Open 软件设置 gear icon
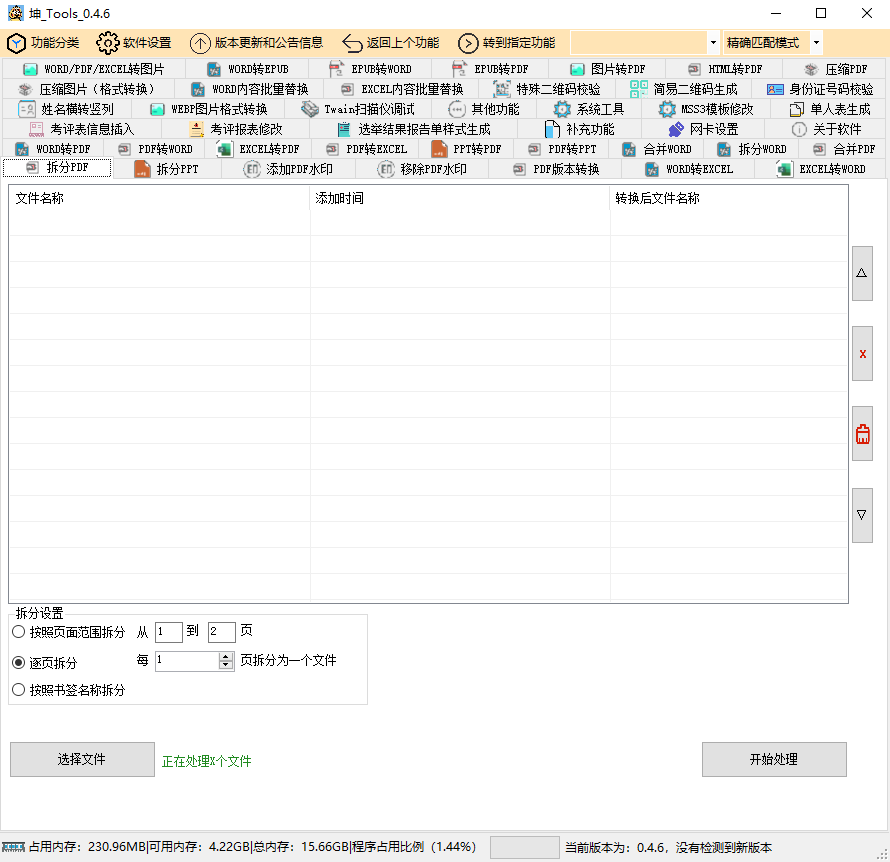This screenshot has height=862, width=890. [107, 43]
